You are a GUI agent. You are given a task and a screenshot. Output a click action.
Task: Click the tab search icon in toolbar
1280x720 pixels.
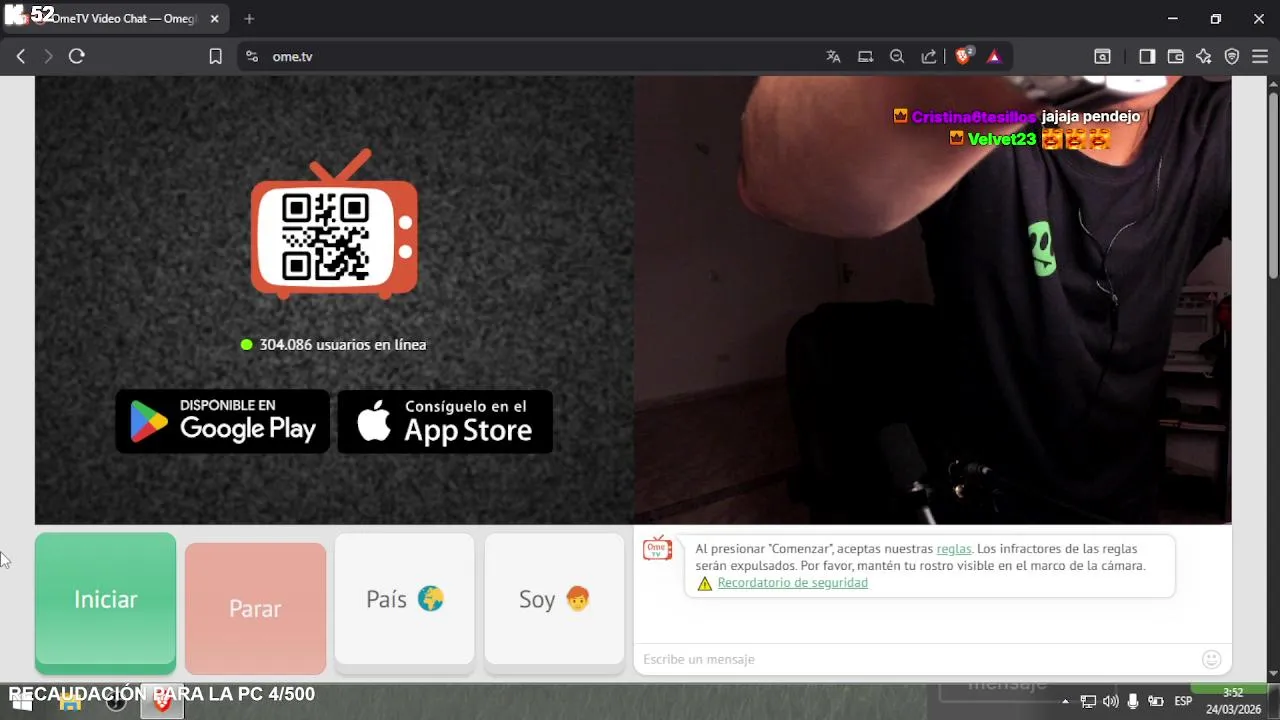[1102, 57]
